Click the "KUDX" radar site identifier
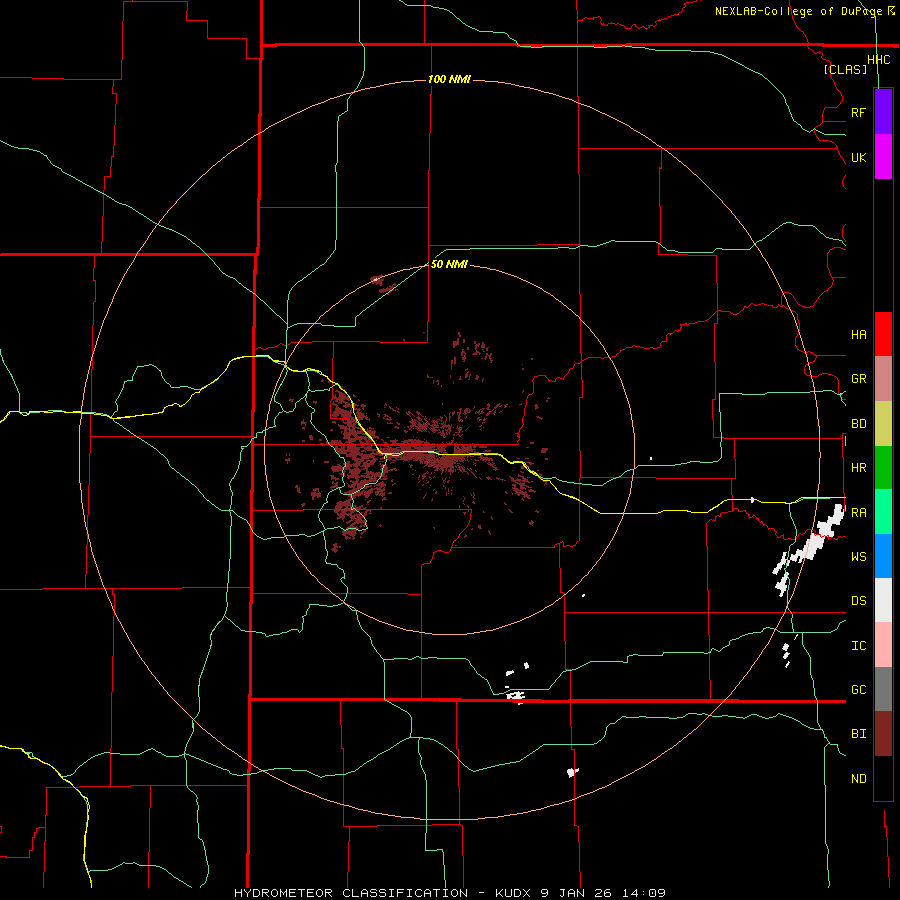This screenshot has height=900, width=900. click(x=514, y=893)
